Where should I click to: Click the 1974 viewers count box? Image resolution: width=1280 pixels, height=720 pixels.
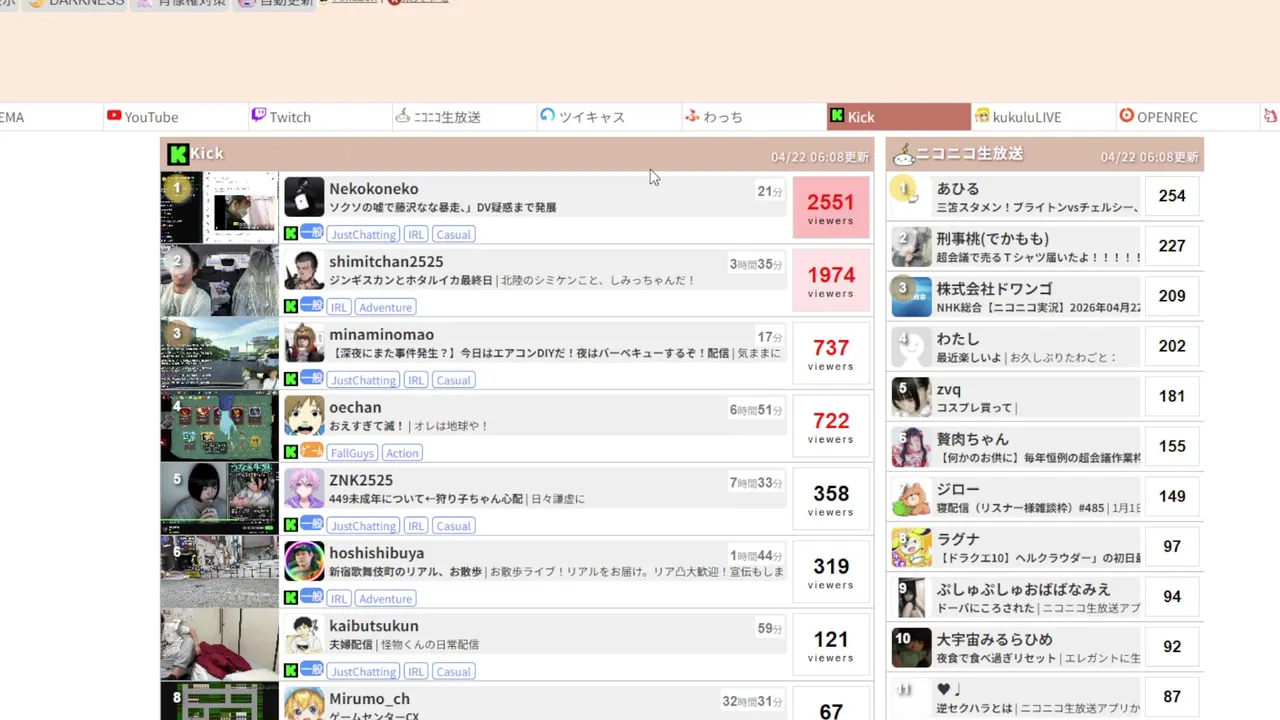coord(831,281)
